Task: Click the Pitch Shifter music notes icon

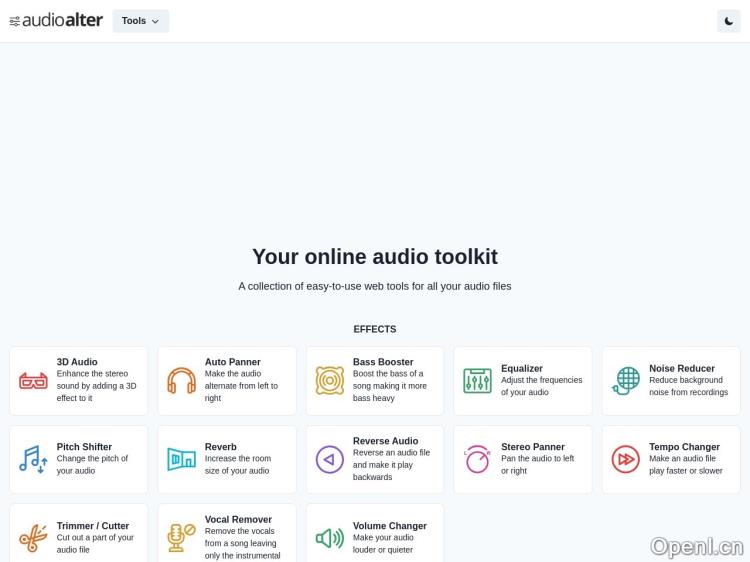Action: [33, 459]
